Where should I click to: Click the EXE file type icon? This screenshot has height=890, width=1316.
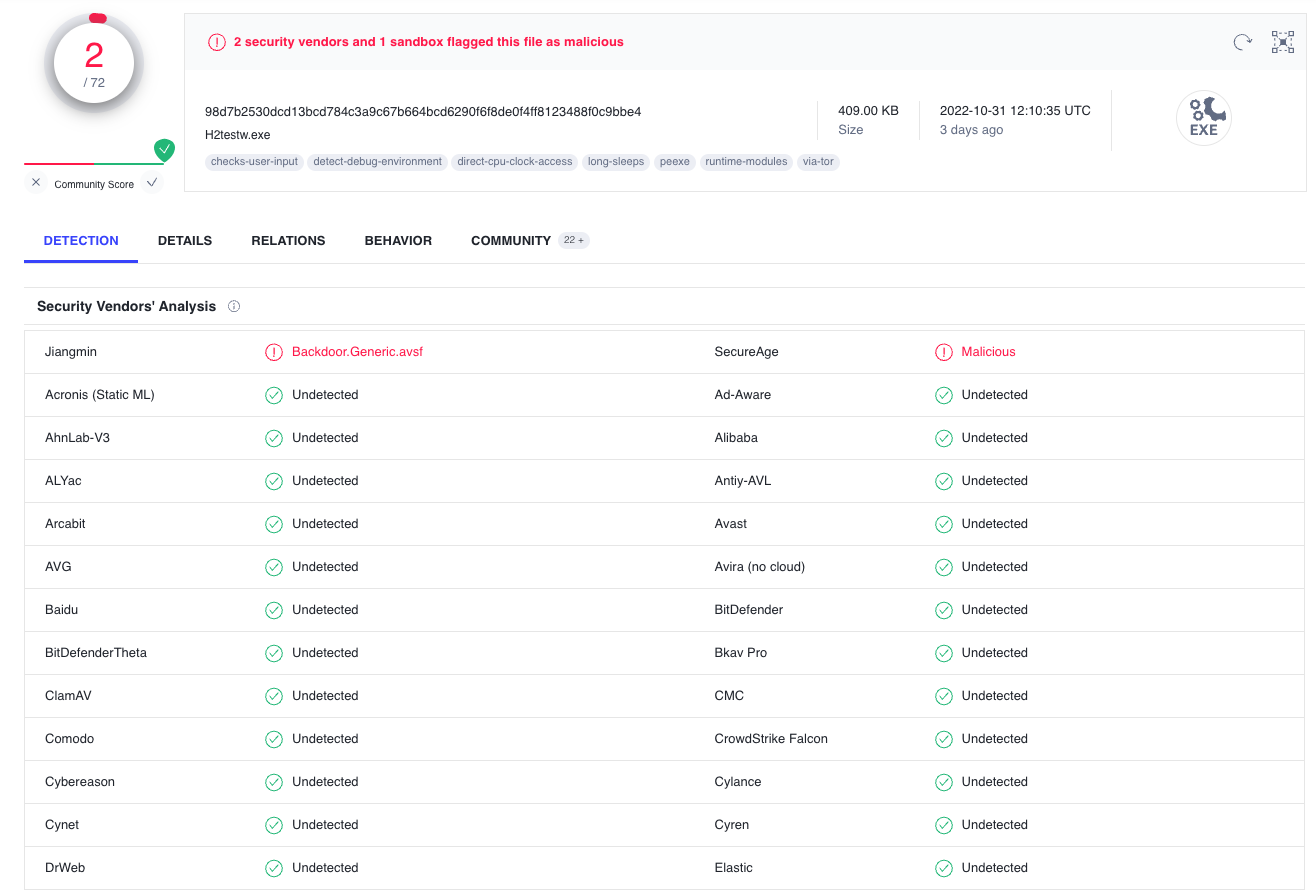pos(1204,119)
